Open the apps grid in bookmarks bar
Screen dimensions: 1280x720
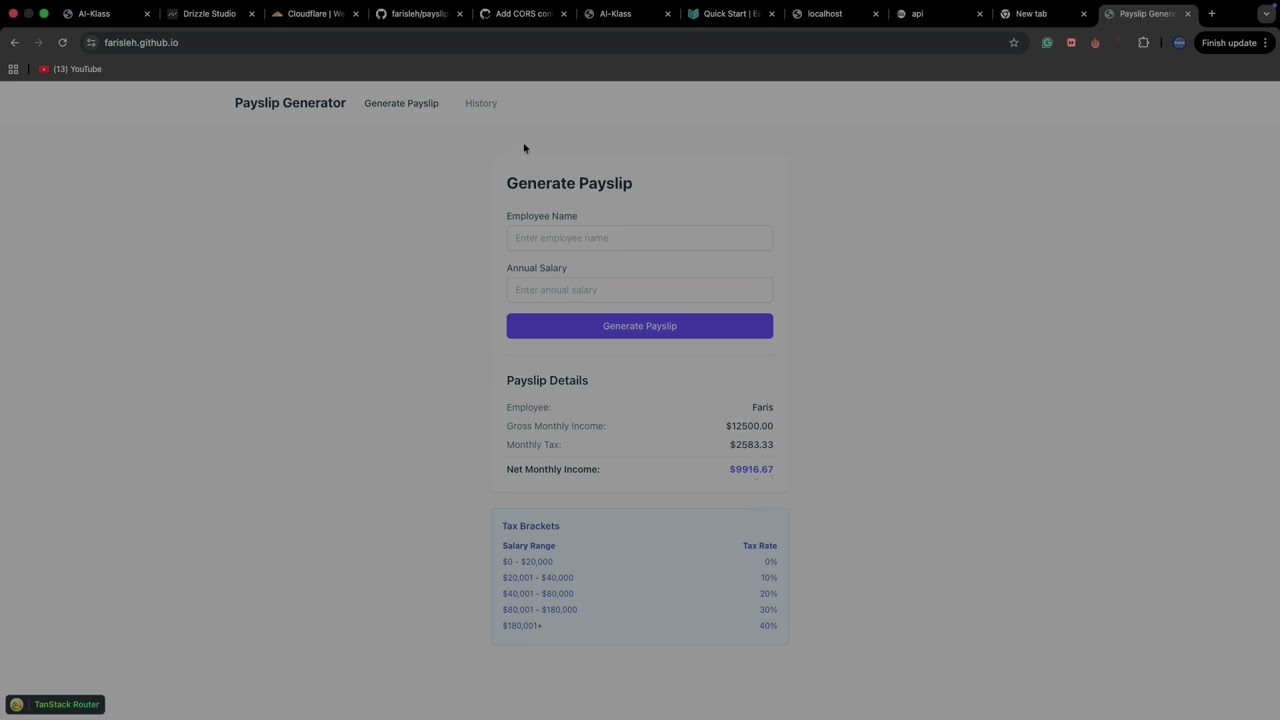(x=13, y=69)
